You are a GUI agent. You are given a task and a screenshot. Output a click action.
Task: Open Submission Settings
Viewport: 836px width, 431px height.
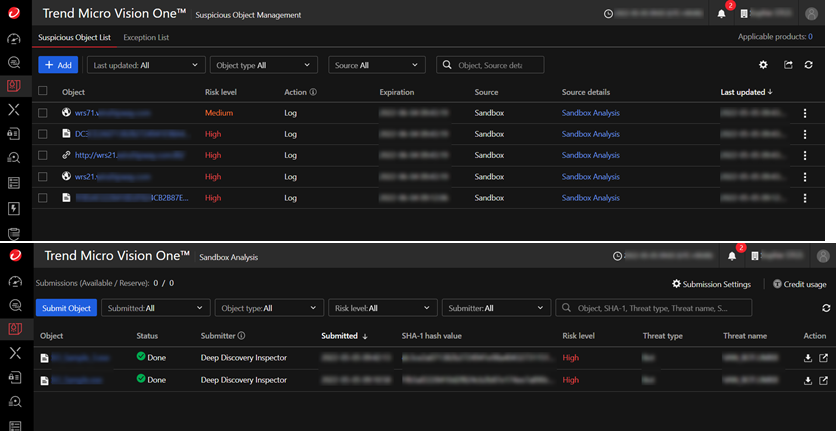[712, 284]
